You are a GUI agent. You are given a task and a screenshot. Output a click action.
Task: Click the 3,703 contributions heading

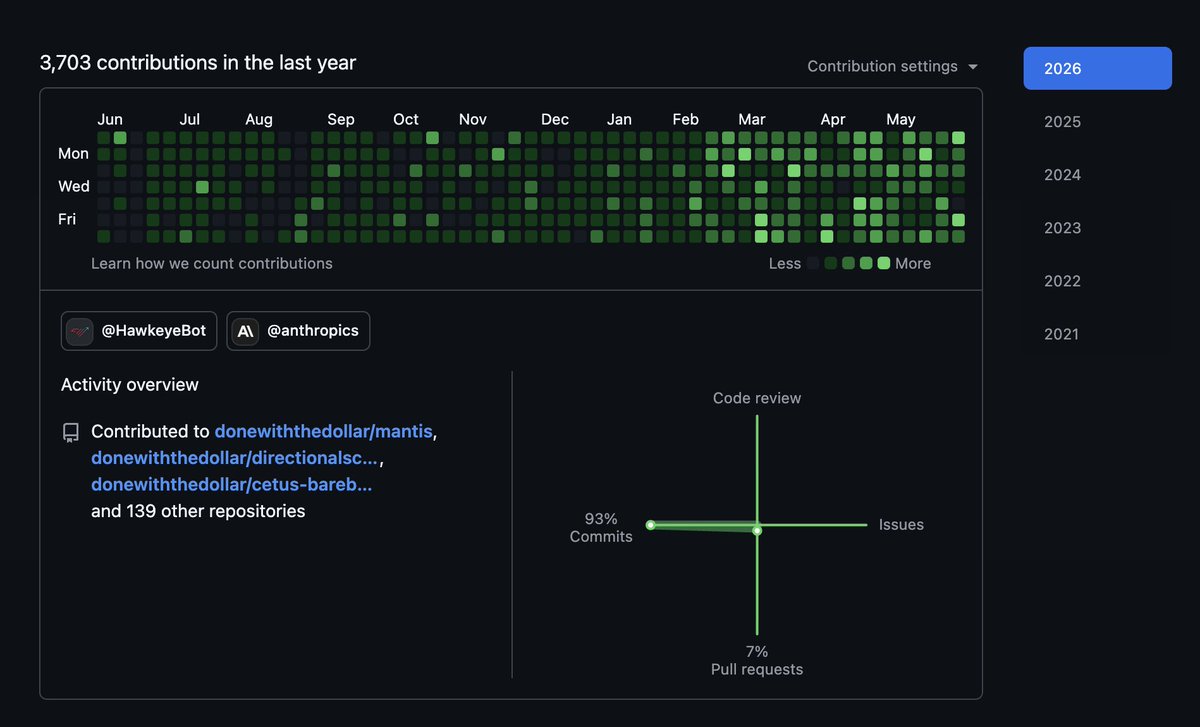198,63
